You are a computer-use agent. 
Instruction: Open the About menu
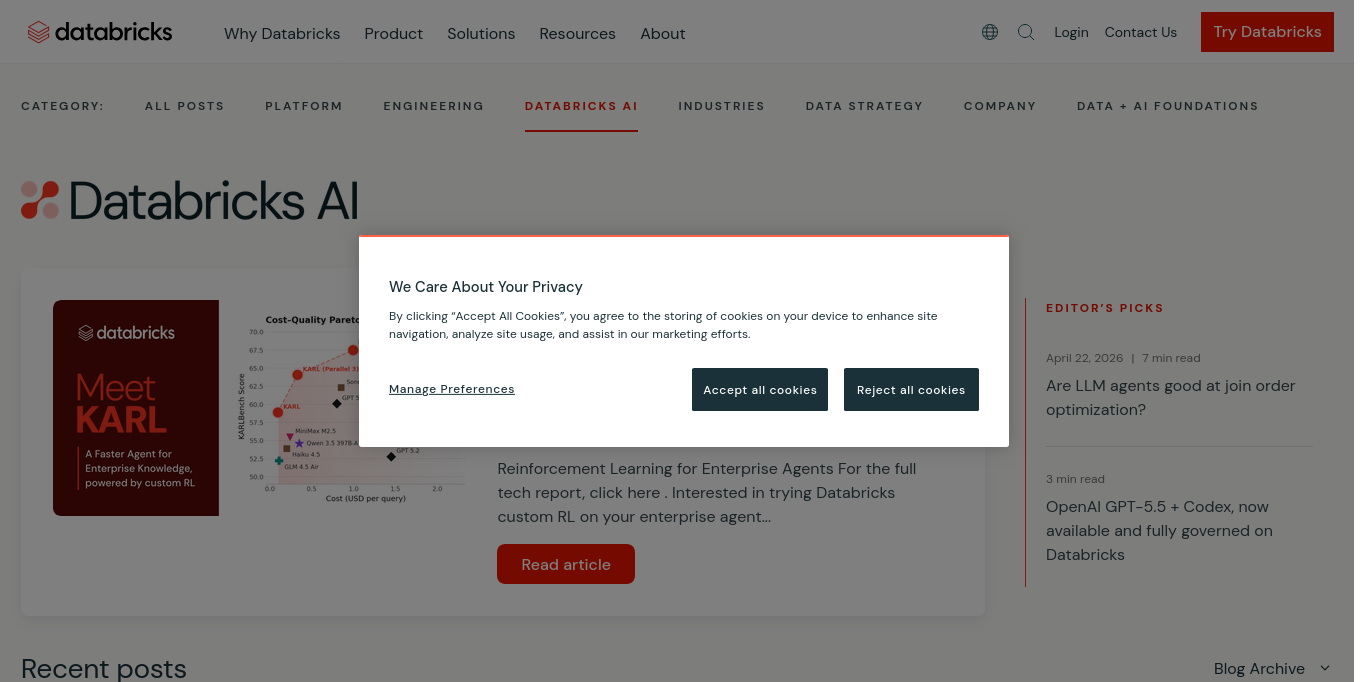pos(663,33)
